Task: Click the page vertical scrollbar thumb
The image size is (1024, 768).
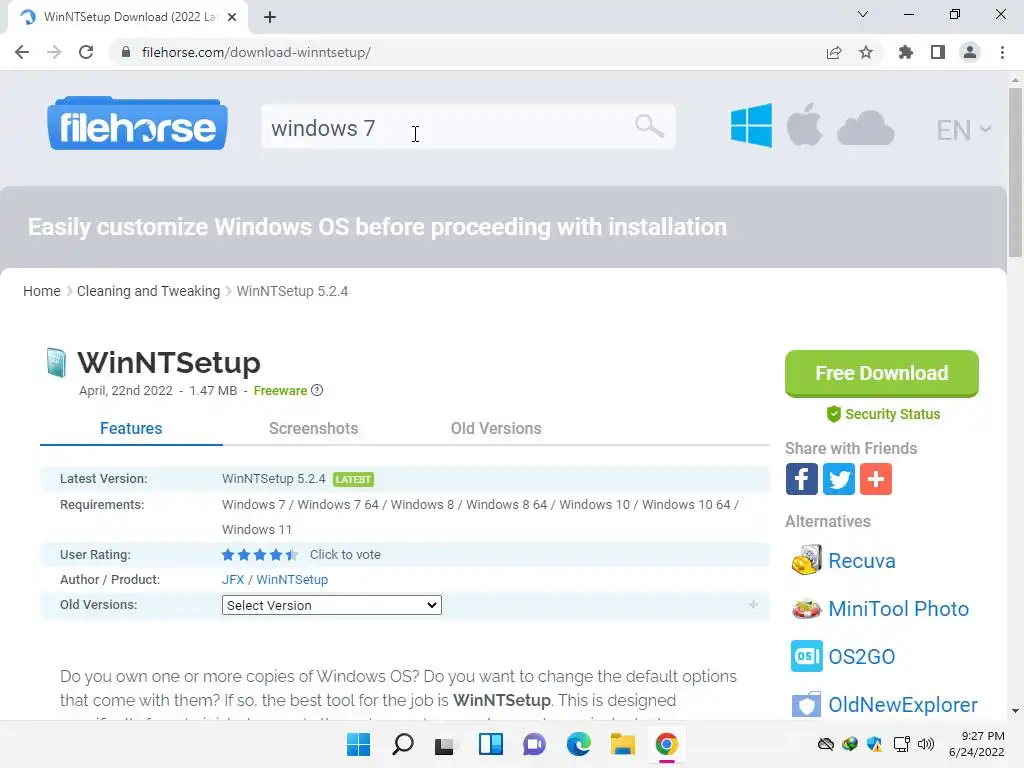Action: pos(1015,172)
